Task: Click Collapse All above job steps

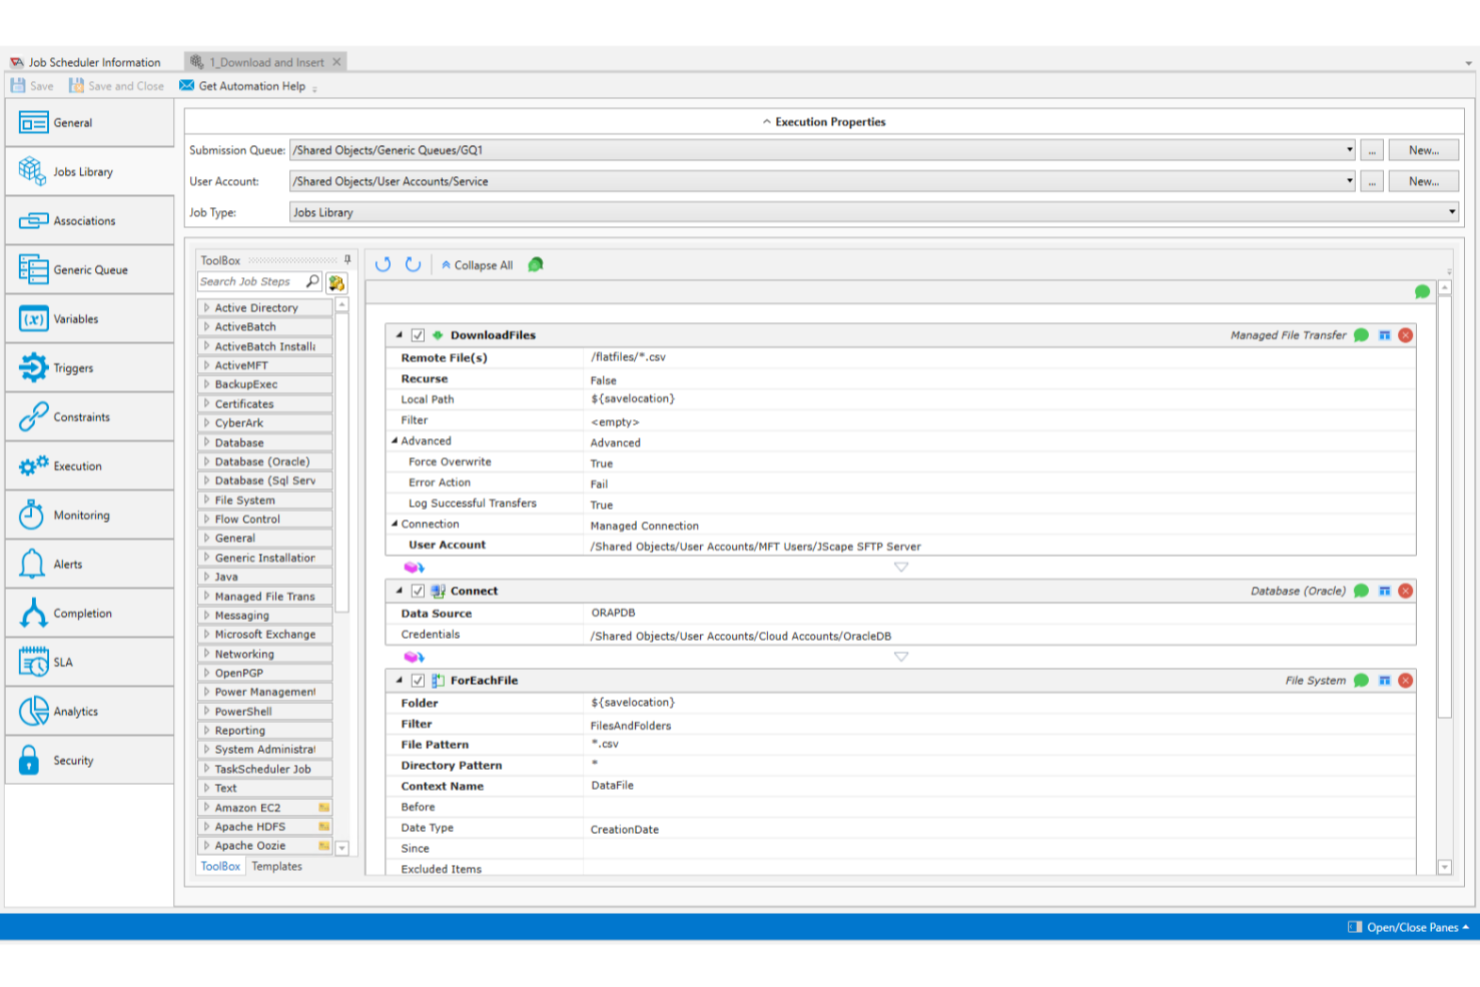Action: click(x=476, y=265)
